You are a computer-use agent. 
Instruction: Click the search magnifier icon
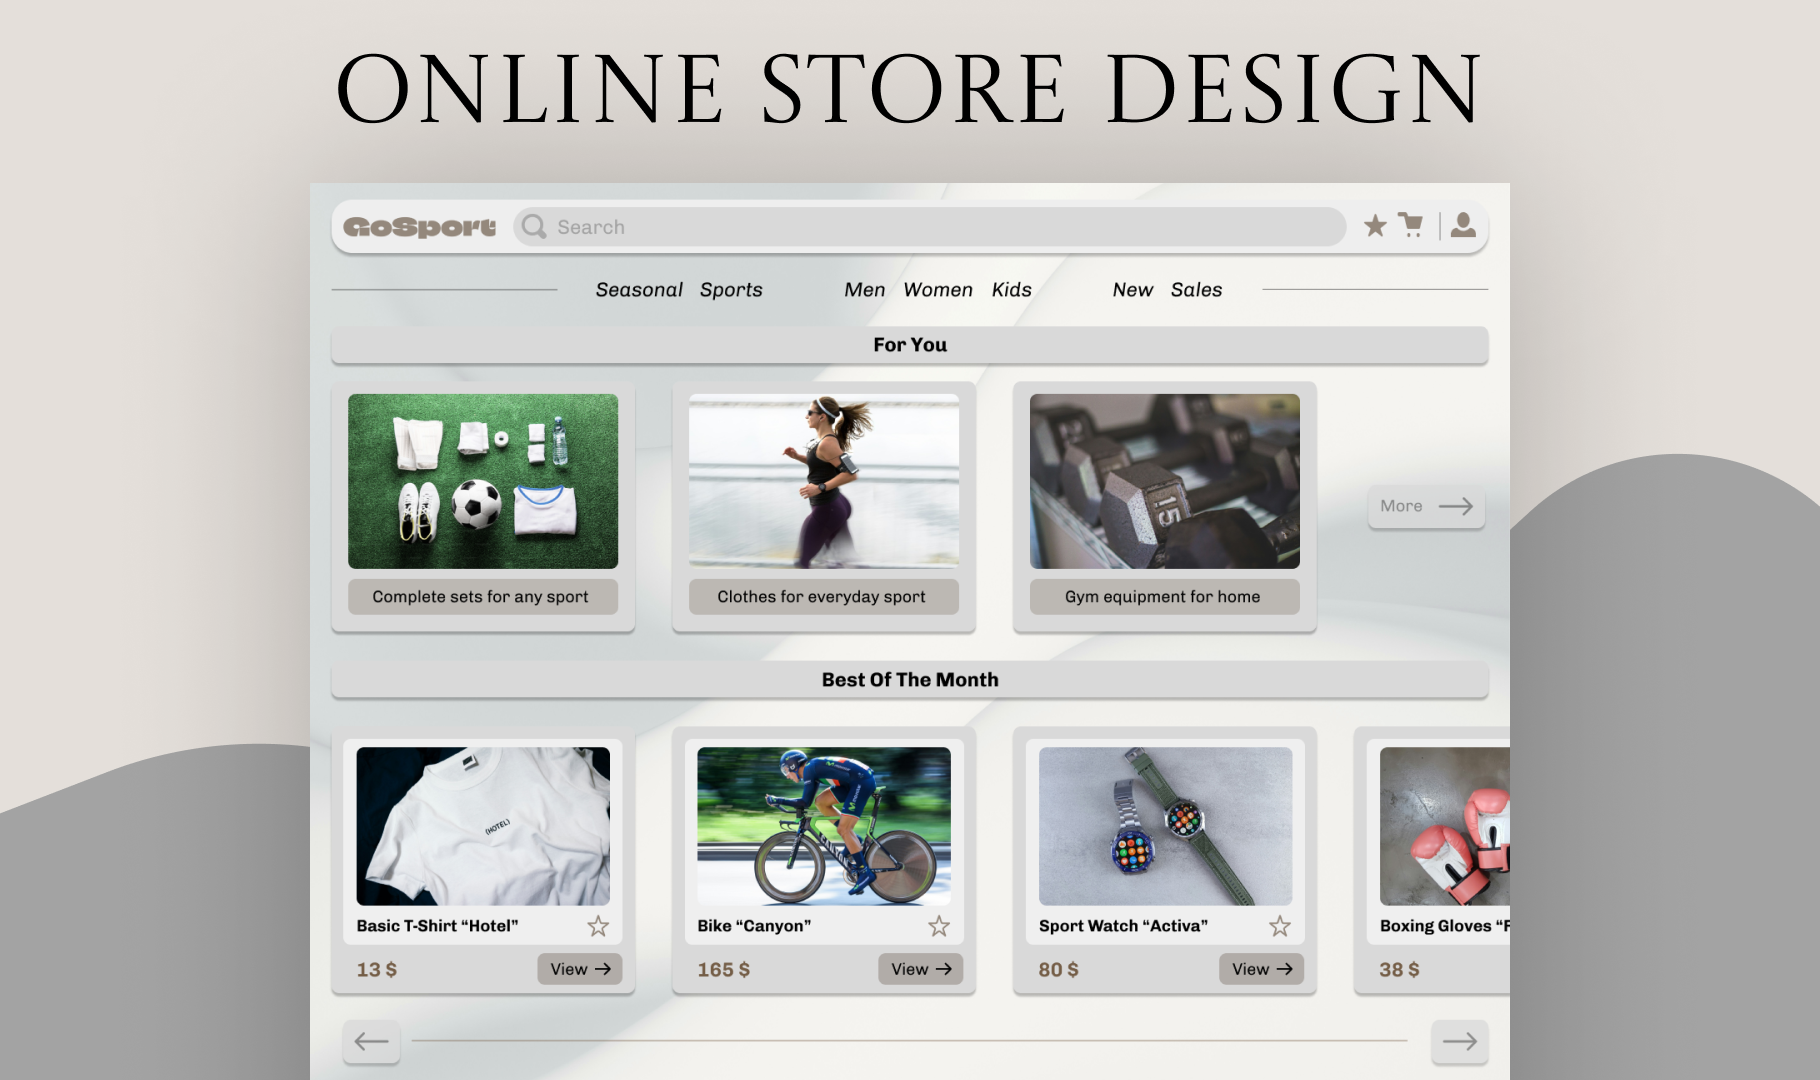(534, 226)
